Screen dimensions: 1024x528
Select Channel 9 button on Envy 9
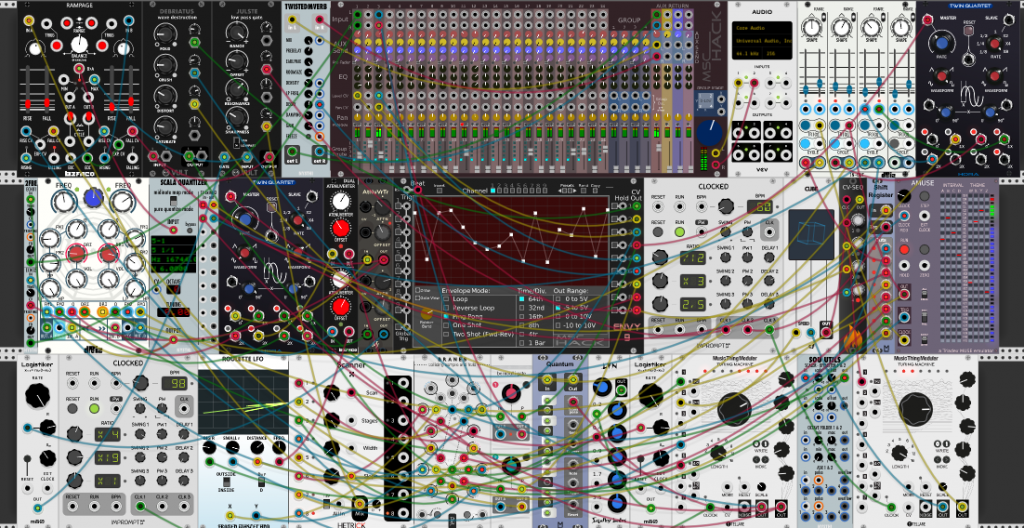click(543, 191)
